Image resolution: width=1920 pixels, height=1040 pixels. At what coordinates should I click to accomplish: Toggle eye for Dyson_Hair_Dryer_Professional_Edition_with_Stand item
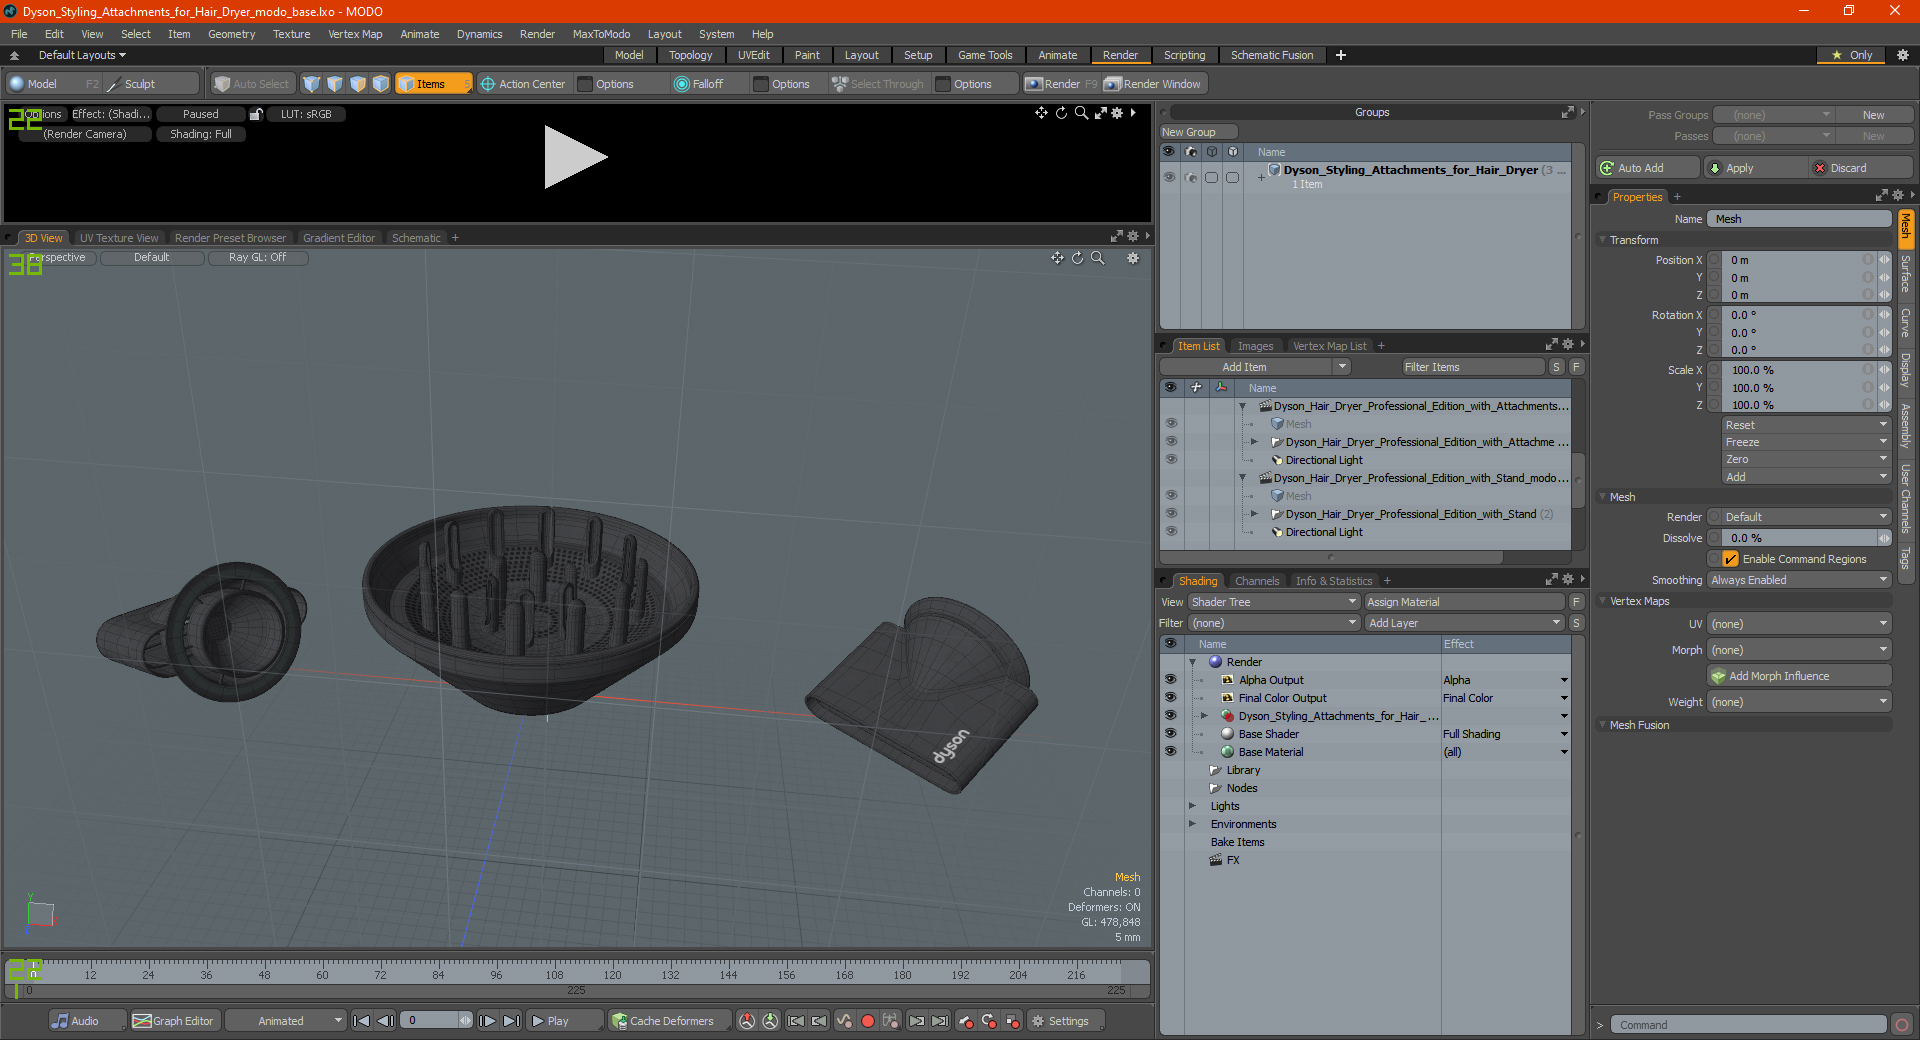point(1171,514)
